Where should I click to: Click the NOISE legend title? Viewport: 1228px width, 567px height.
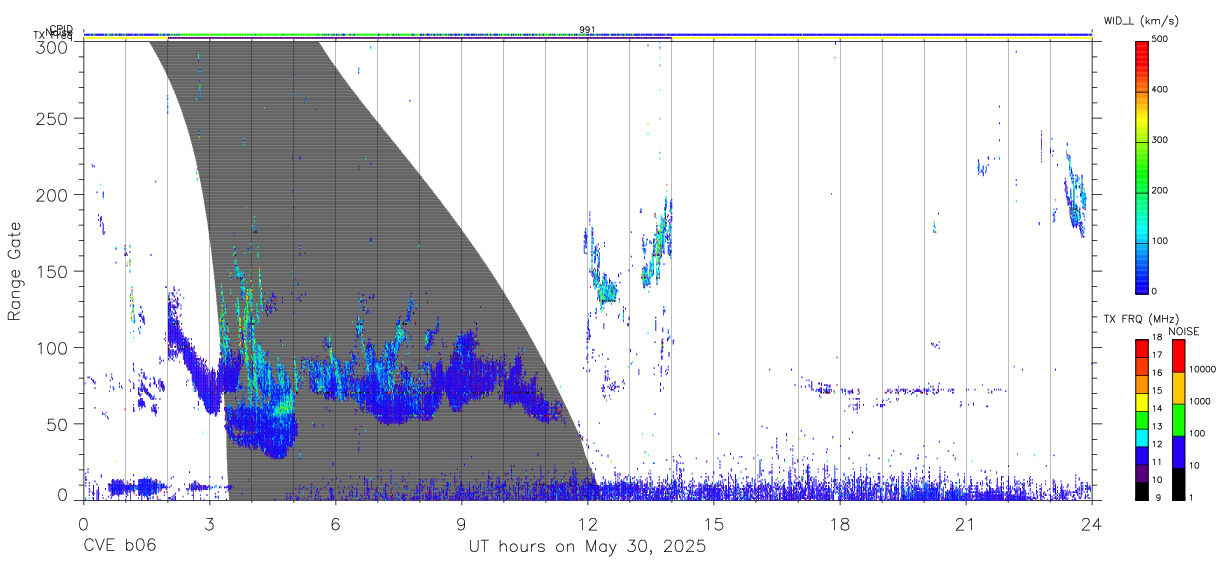coord(1182,331)
